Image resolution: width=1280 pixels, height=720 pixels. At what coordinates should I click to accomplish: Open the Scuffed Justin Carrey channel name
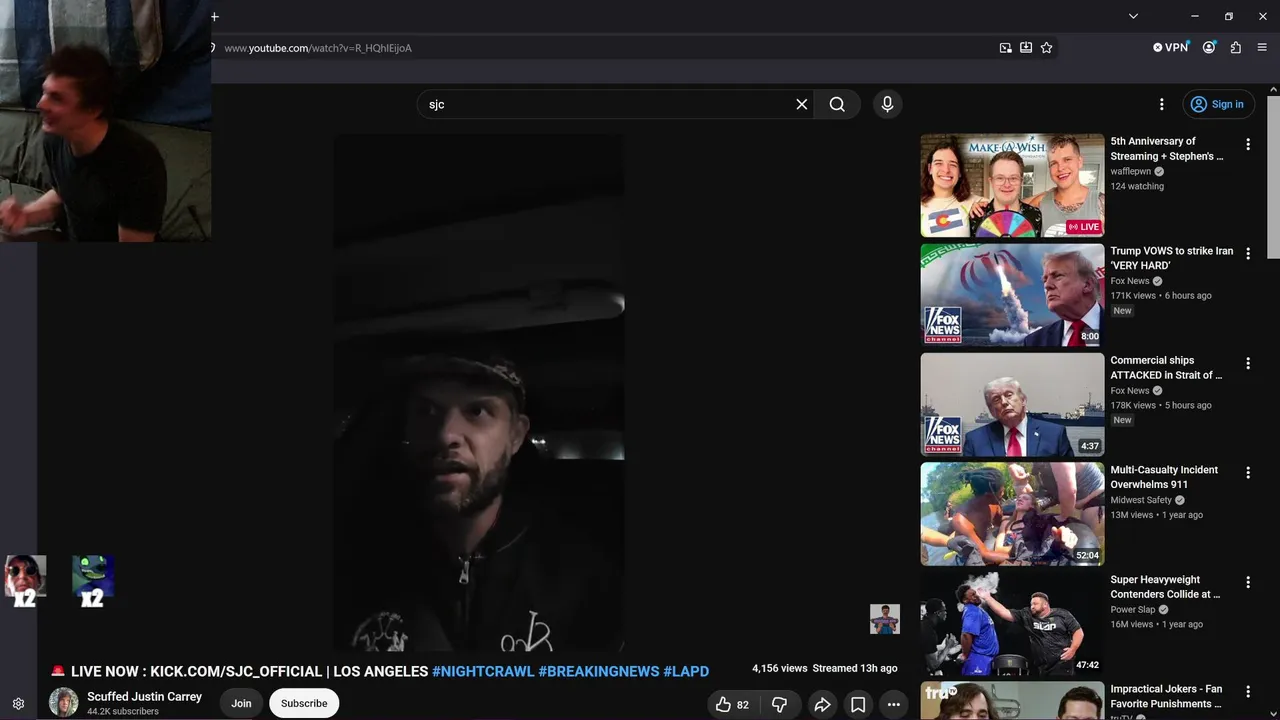(x=144, y=697)
